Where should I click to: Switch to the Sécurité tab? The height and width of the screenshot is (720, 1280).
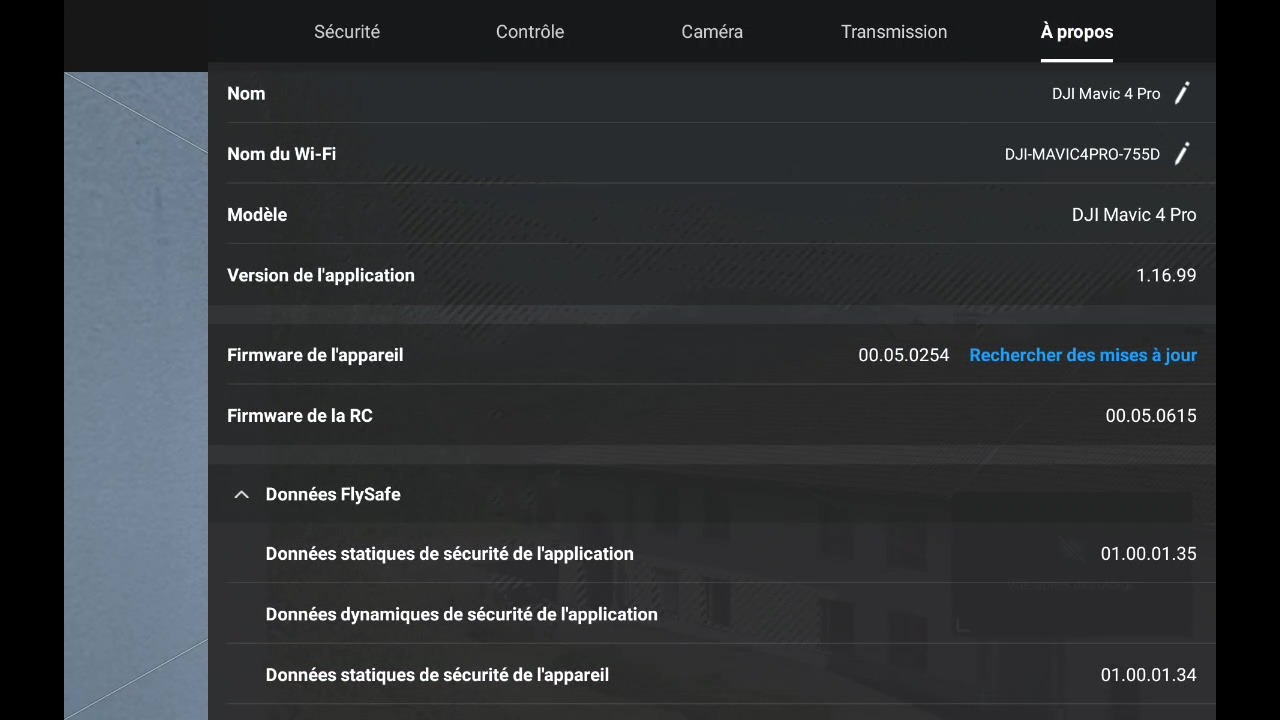point(347,32)
